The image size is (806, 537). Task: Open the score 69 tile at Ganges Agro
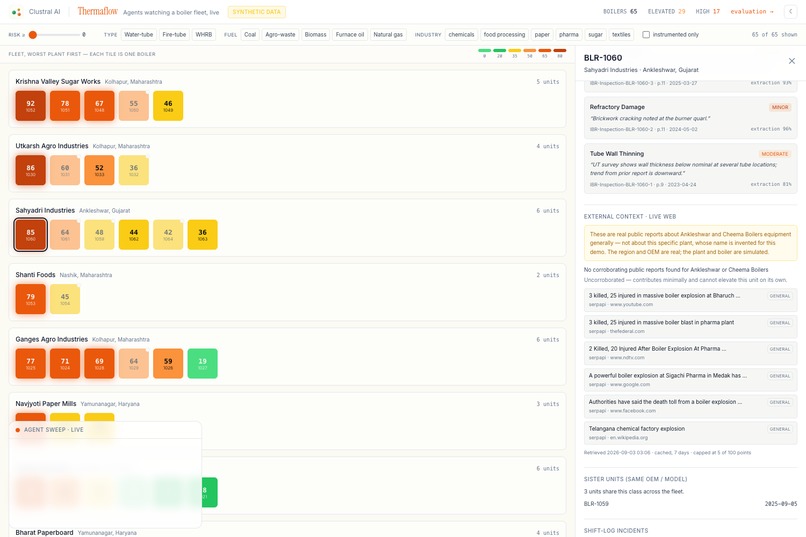99,363
